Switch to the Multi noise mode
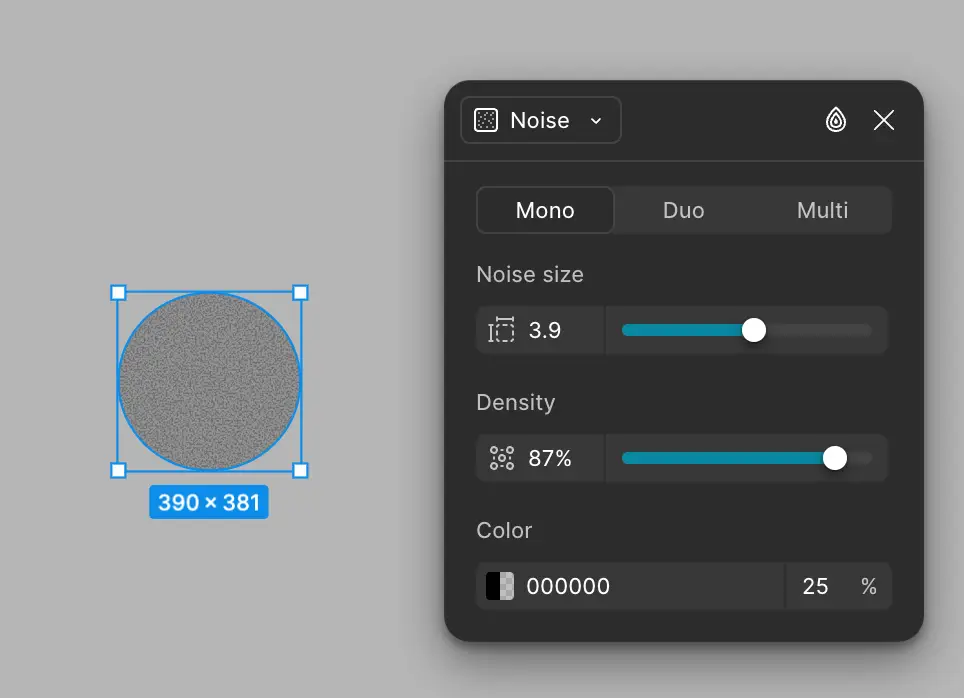 (x=822, y=210)
